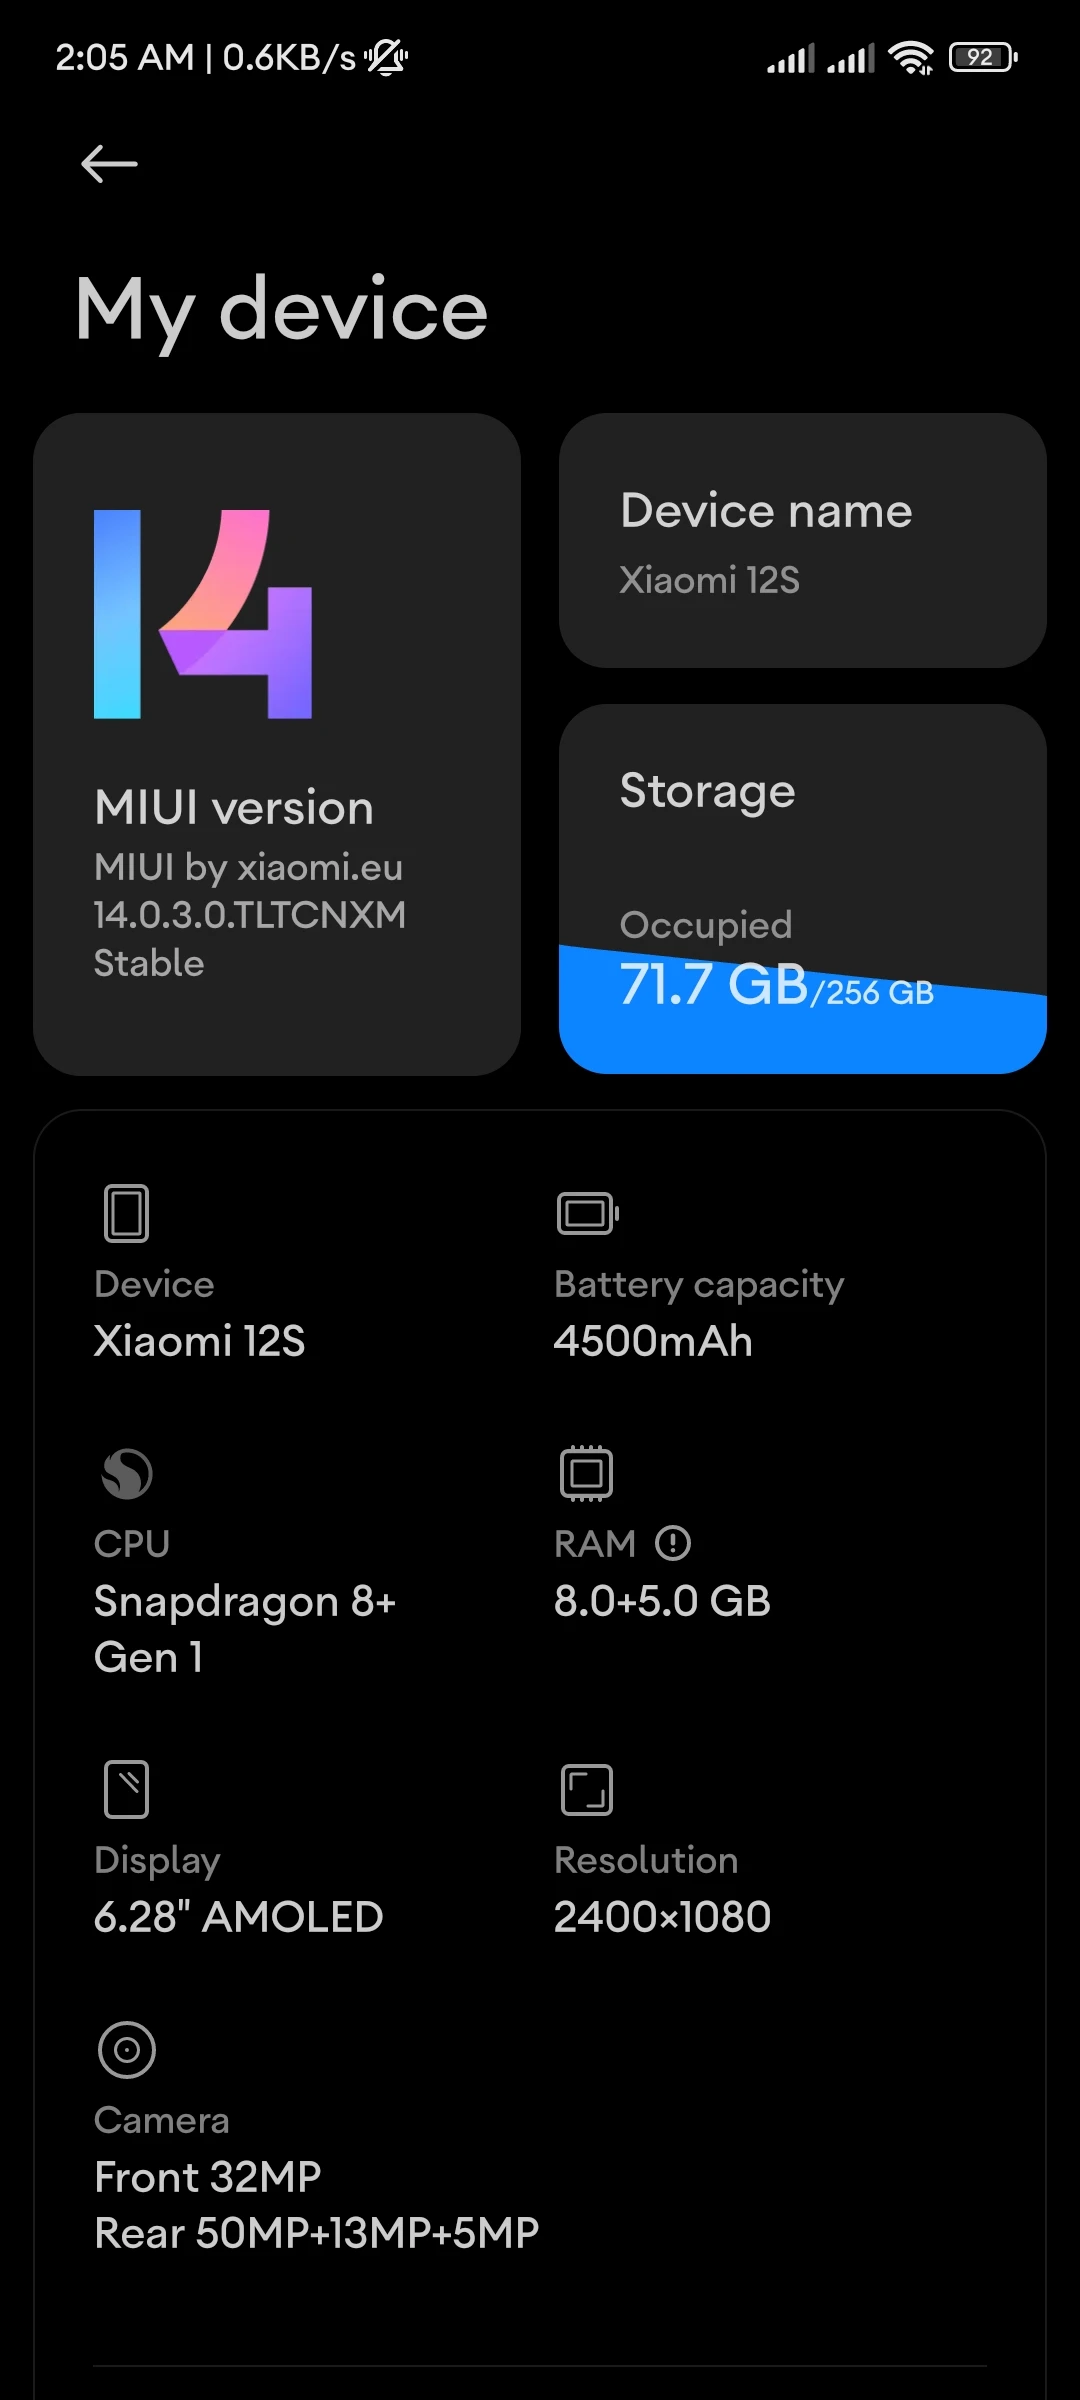
Task: Open the Device name card
Action: pyautogui.click(x=802, y=540)
